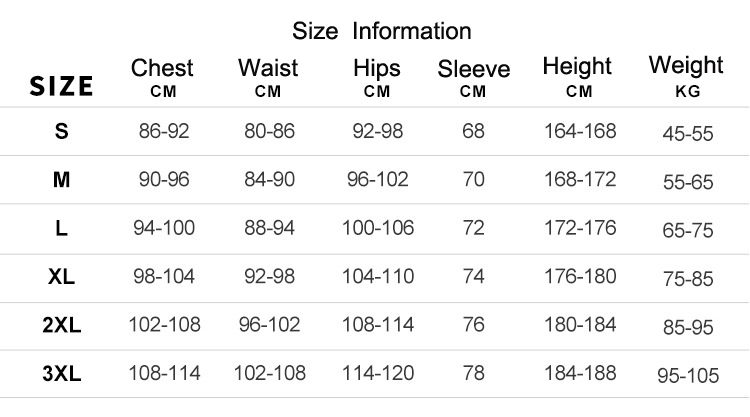Click the Waist CM column header
This screenshot has height=417, width=750.
(268, 77)
